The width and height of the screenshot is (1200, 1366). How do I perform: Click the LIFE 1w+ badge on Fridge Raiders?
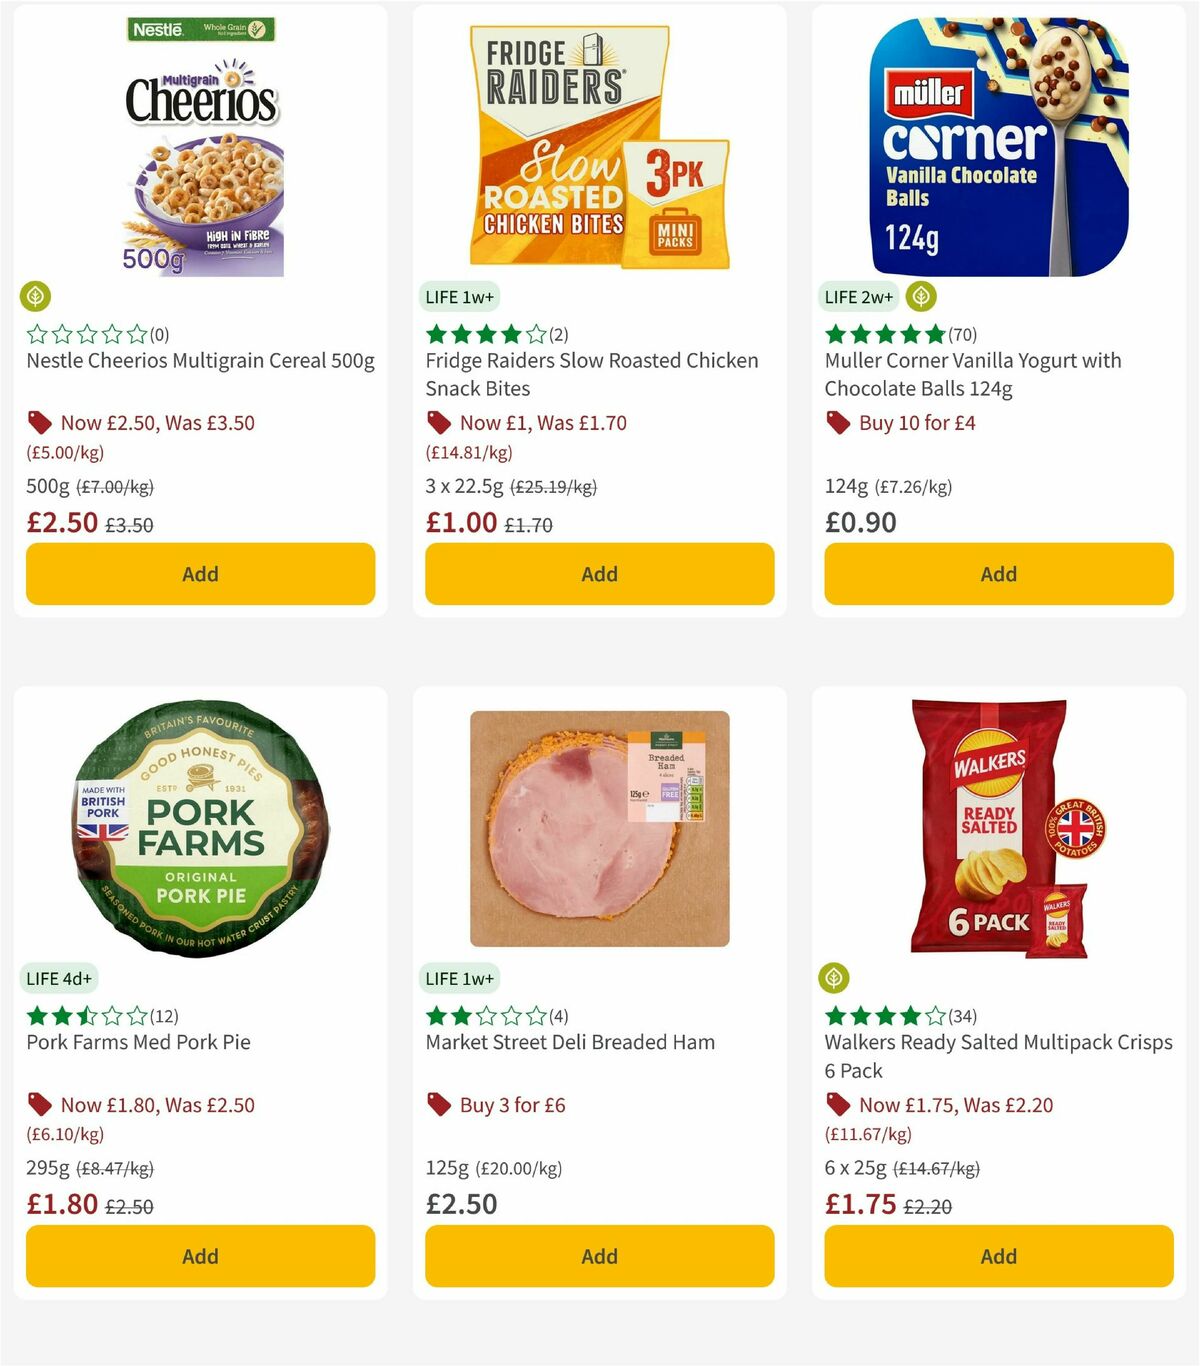(459, 297)
